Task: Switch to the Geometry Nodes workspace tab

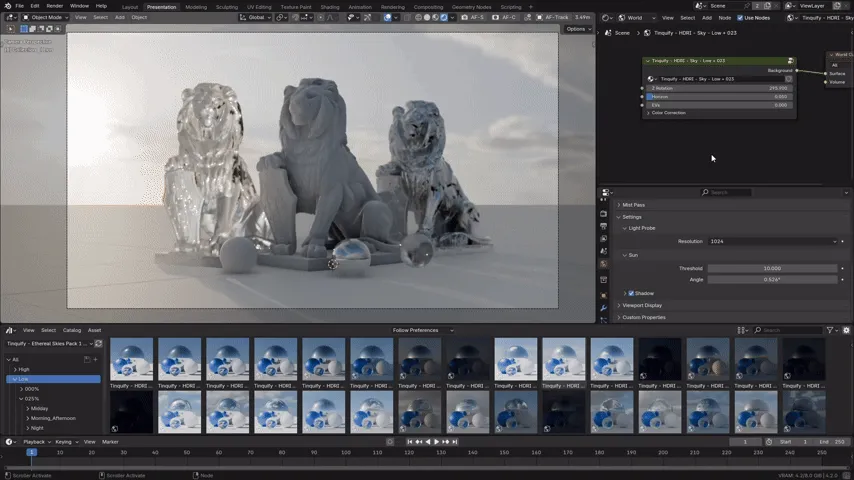Action: pos(471,7)
